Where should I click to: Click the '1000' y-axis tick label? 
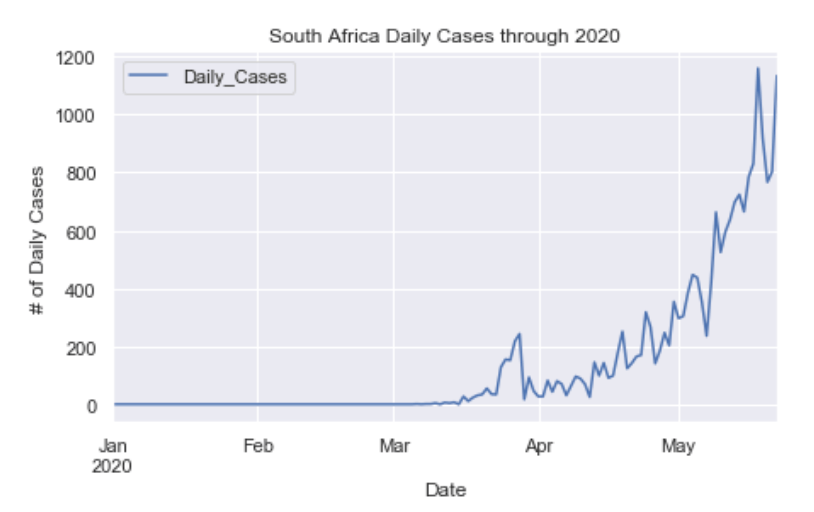tap(77, 115)
